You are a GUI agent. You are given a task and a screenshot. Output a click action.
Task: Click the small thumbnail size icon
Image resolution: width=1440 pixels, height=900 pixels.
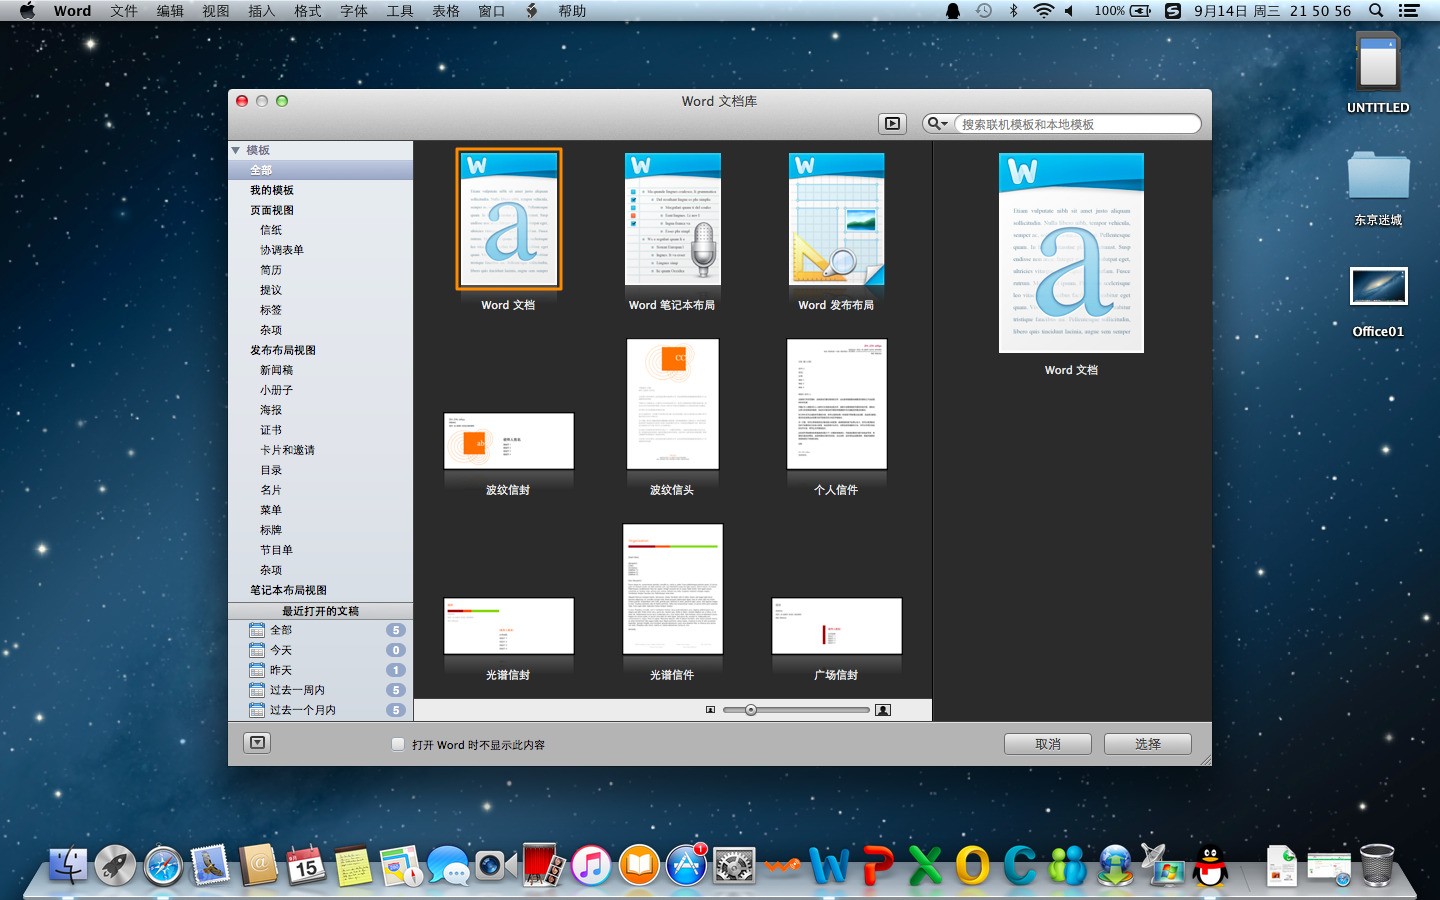(710, 710)
